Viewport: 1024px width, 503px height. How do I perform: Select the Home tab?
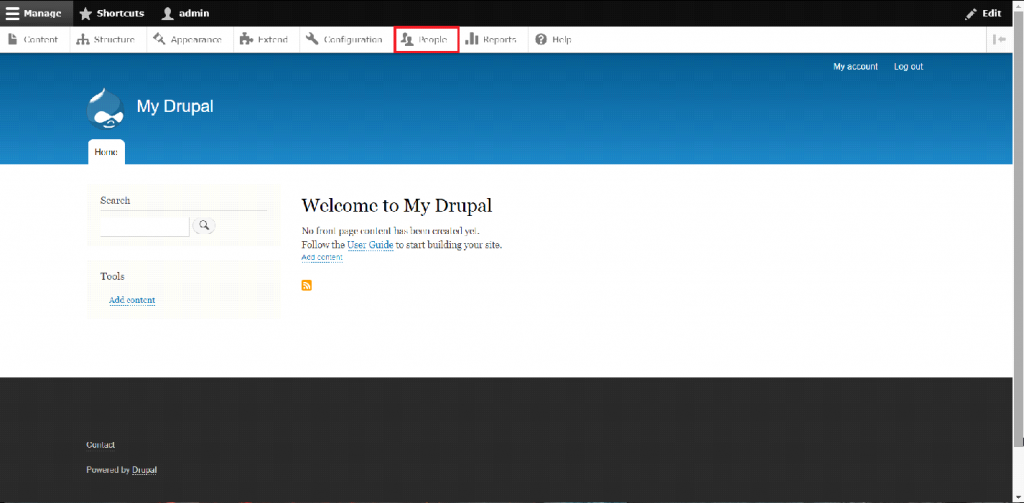click(106, 152)
